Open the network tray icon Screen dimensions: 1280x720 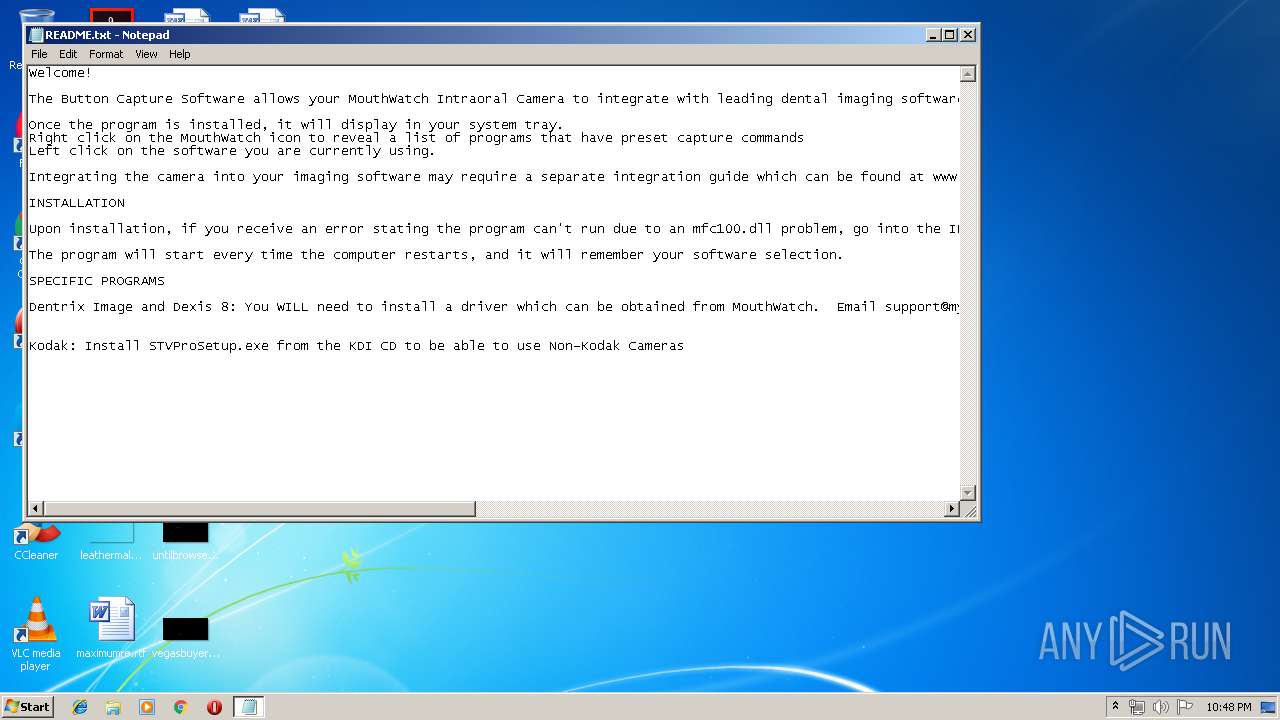tap(1137, 707)
